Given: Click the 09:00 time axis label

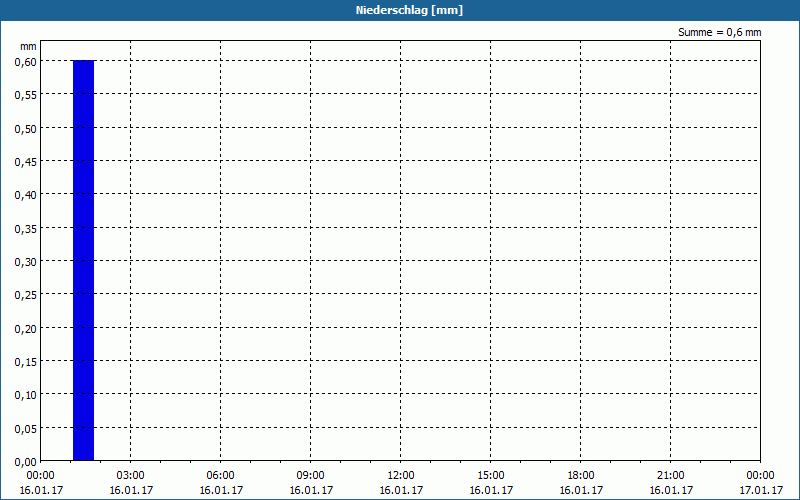Looking at the screenshot, I should click(311, 476).
